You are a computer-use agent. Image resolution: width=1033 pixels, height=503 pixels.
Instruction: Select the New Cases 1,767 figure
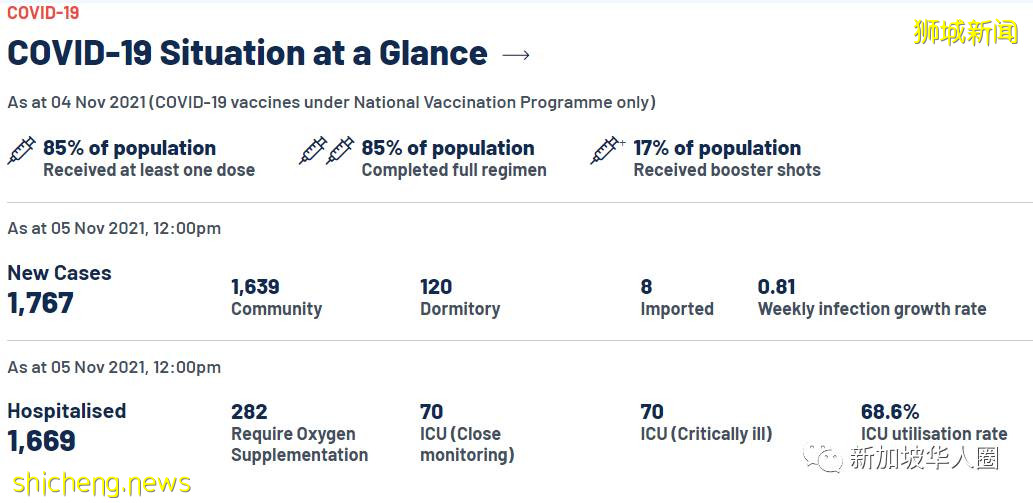41,303
